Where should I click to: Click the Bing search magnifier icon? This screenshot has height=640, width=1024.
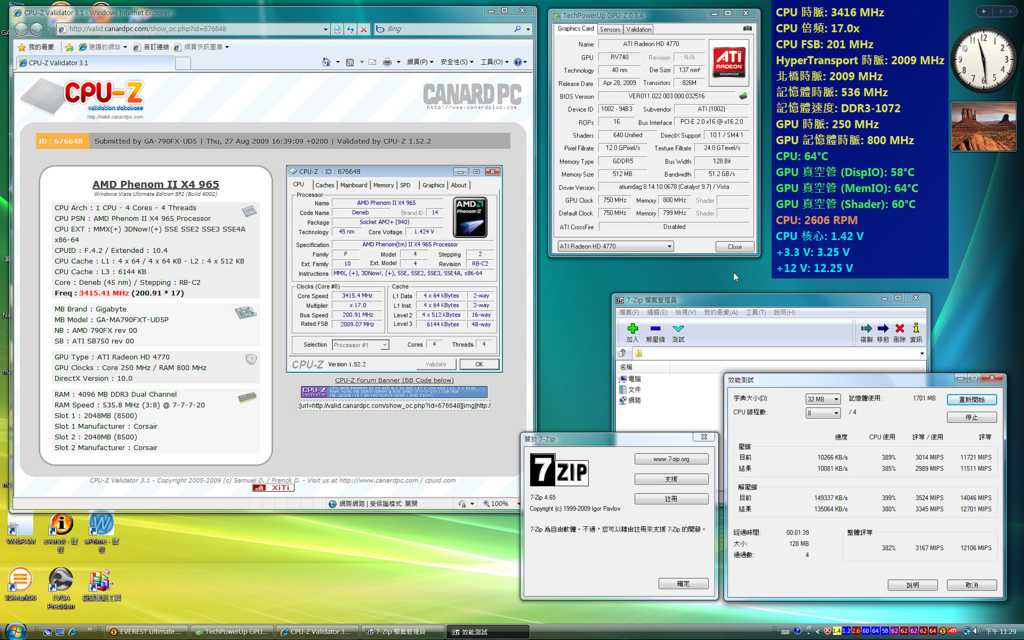[x=518, y=29]
